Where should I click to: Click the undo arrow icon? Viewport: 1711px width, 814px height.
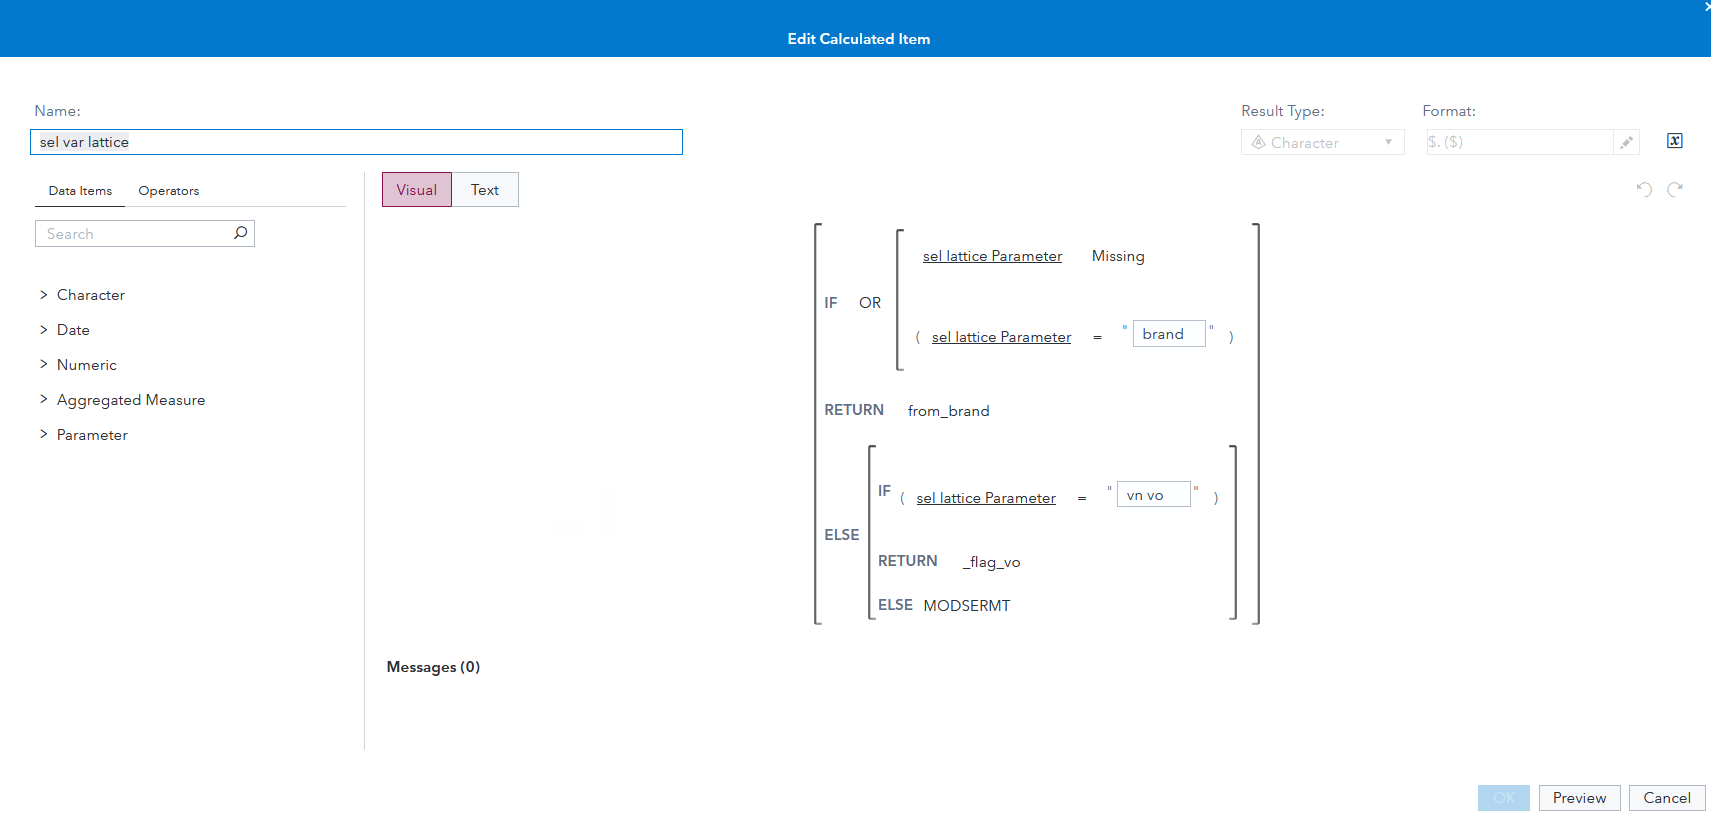tap(1644, 189)
